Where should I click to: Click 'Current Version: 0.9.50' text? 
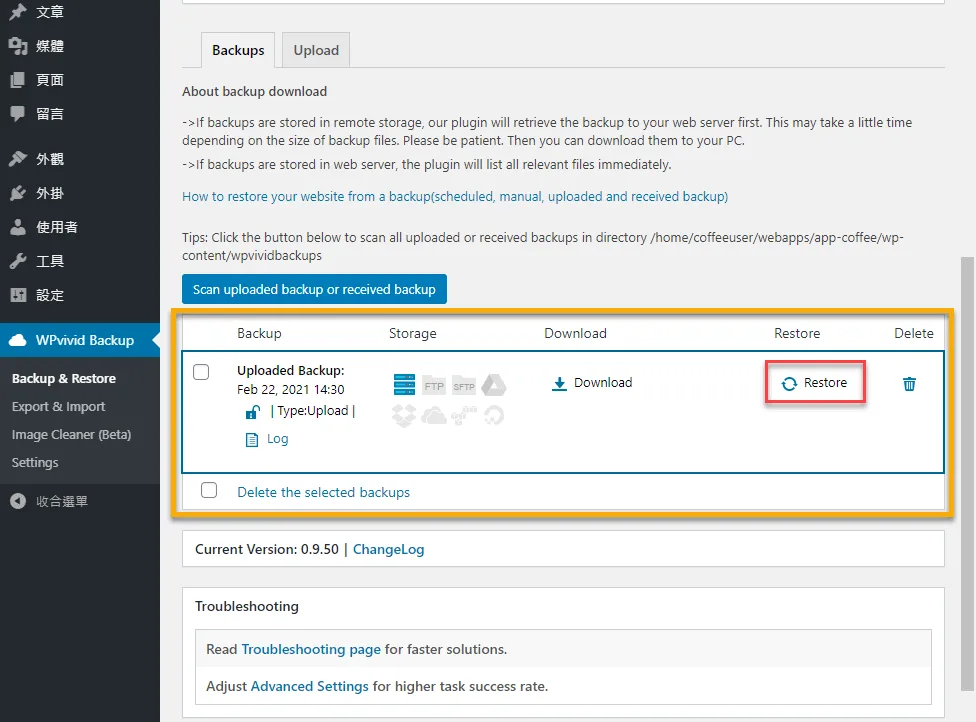(x=266, y=550)
